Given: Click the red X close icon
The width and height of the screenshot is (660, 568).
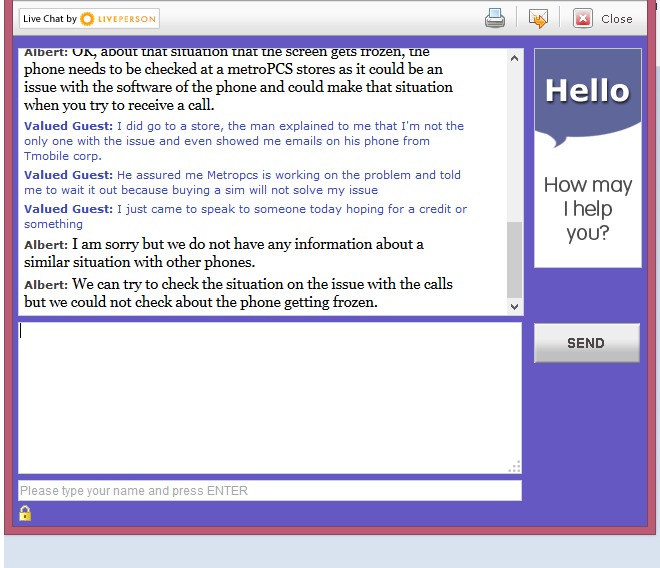Looking at the screenshot, I should click(583, 19).
